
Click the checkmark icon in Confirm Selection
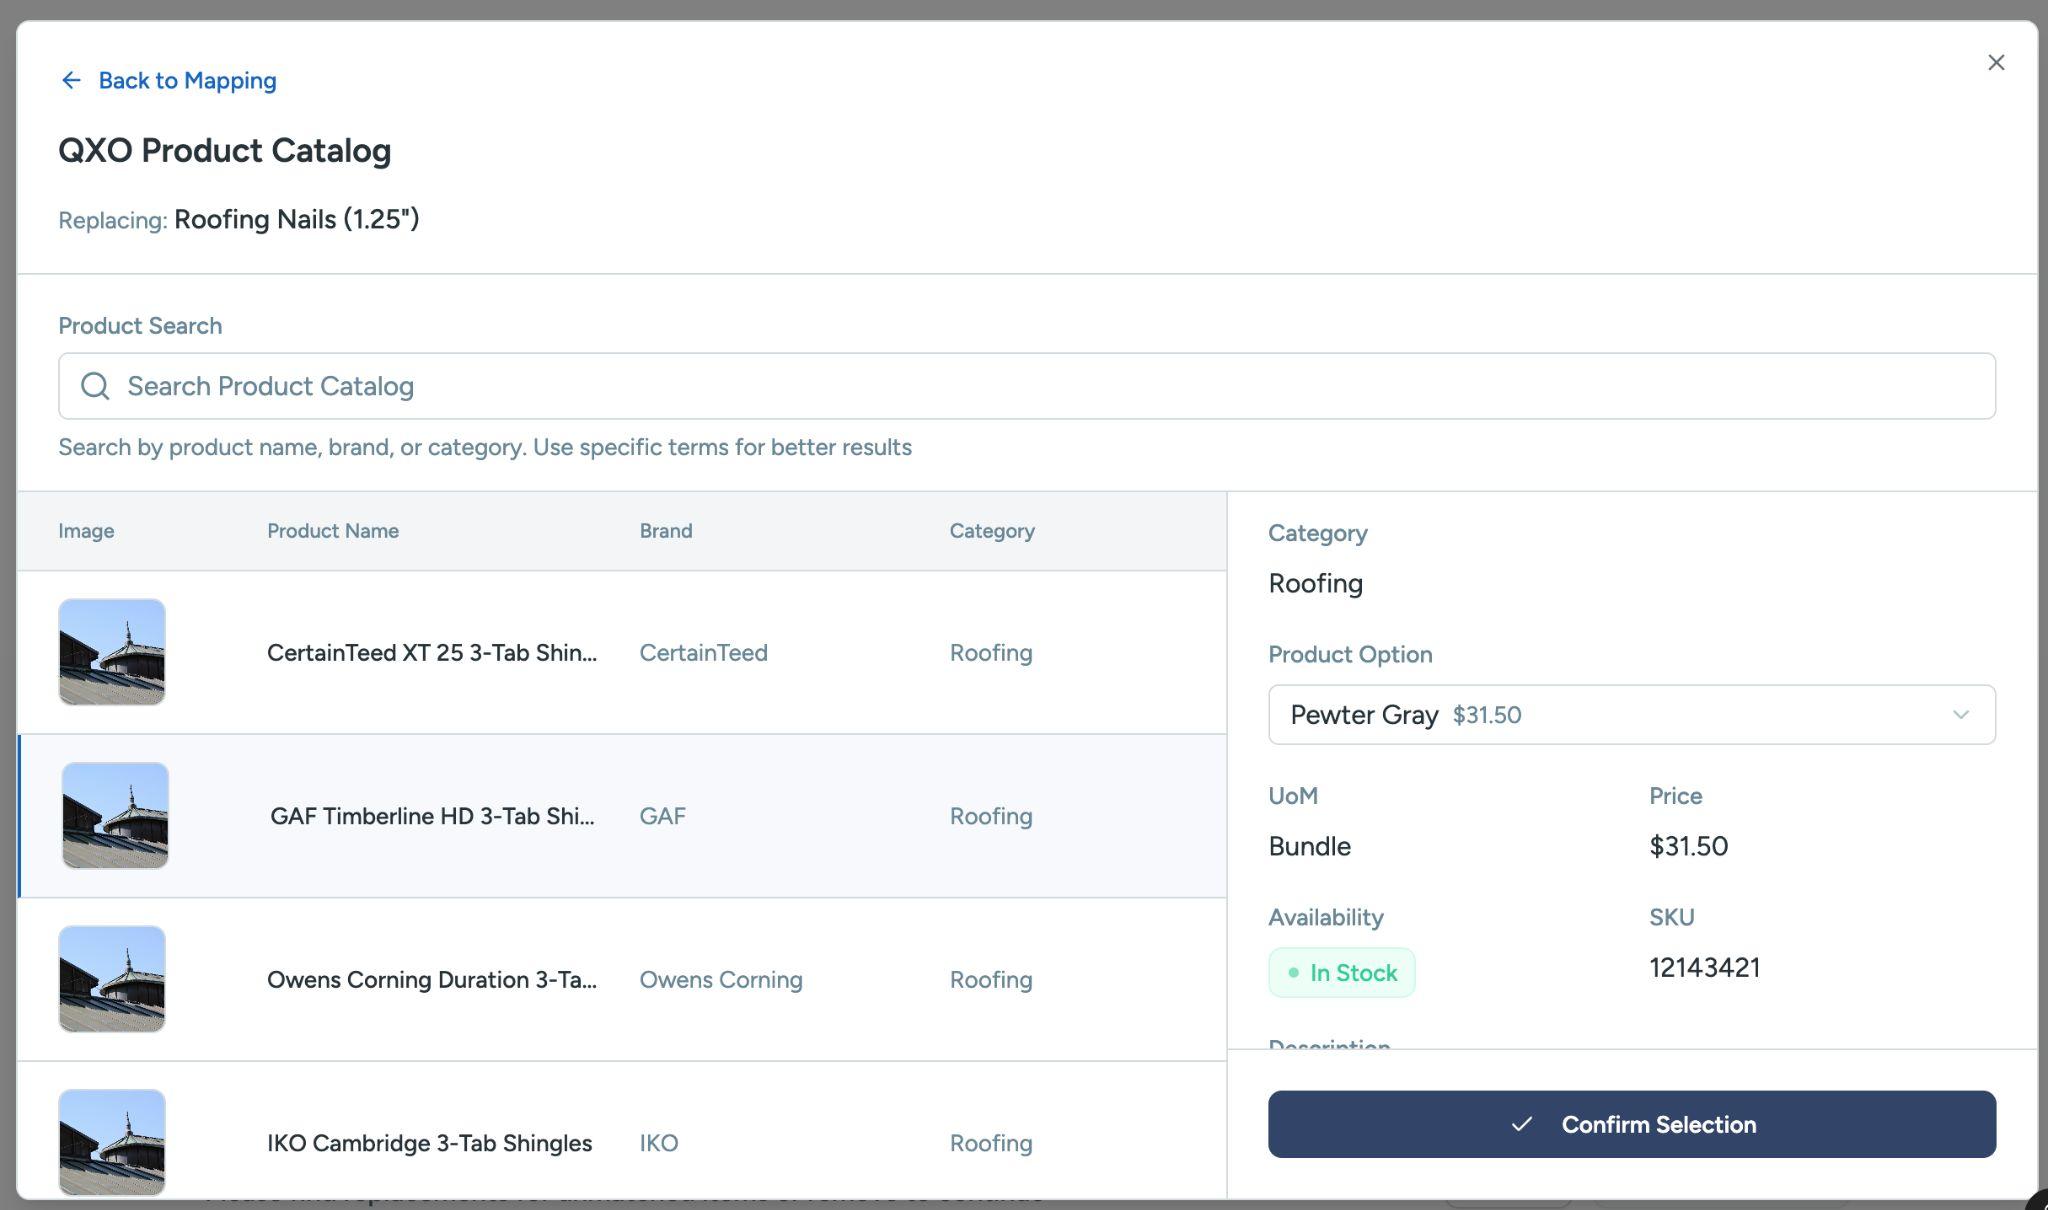1521,1124
